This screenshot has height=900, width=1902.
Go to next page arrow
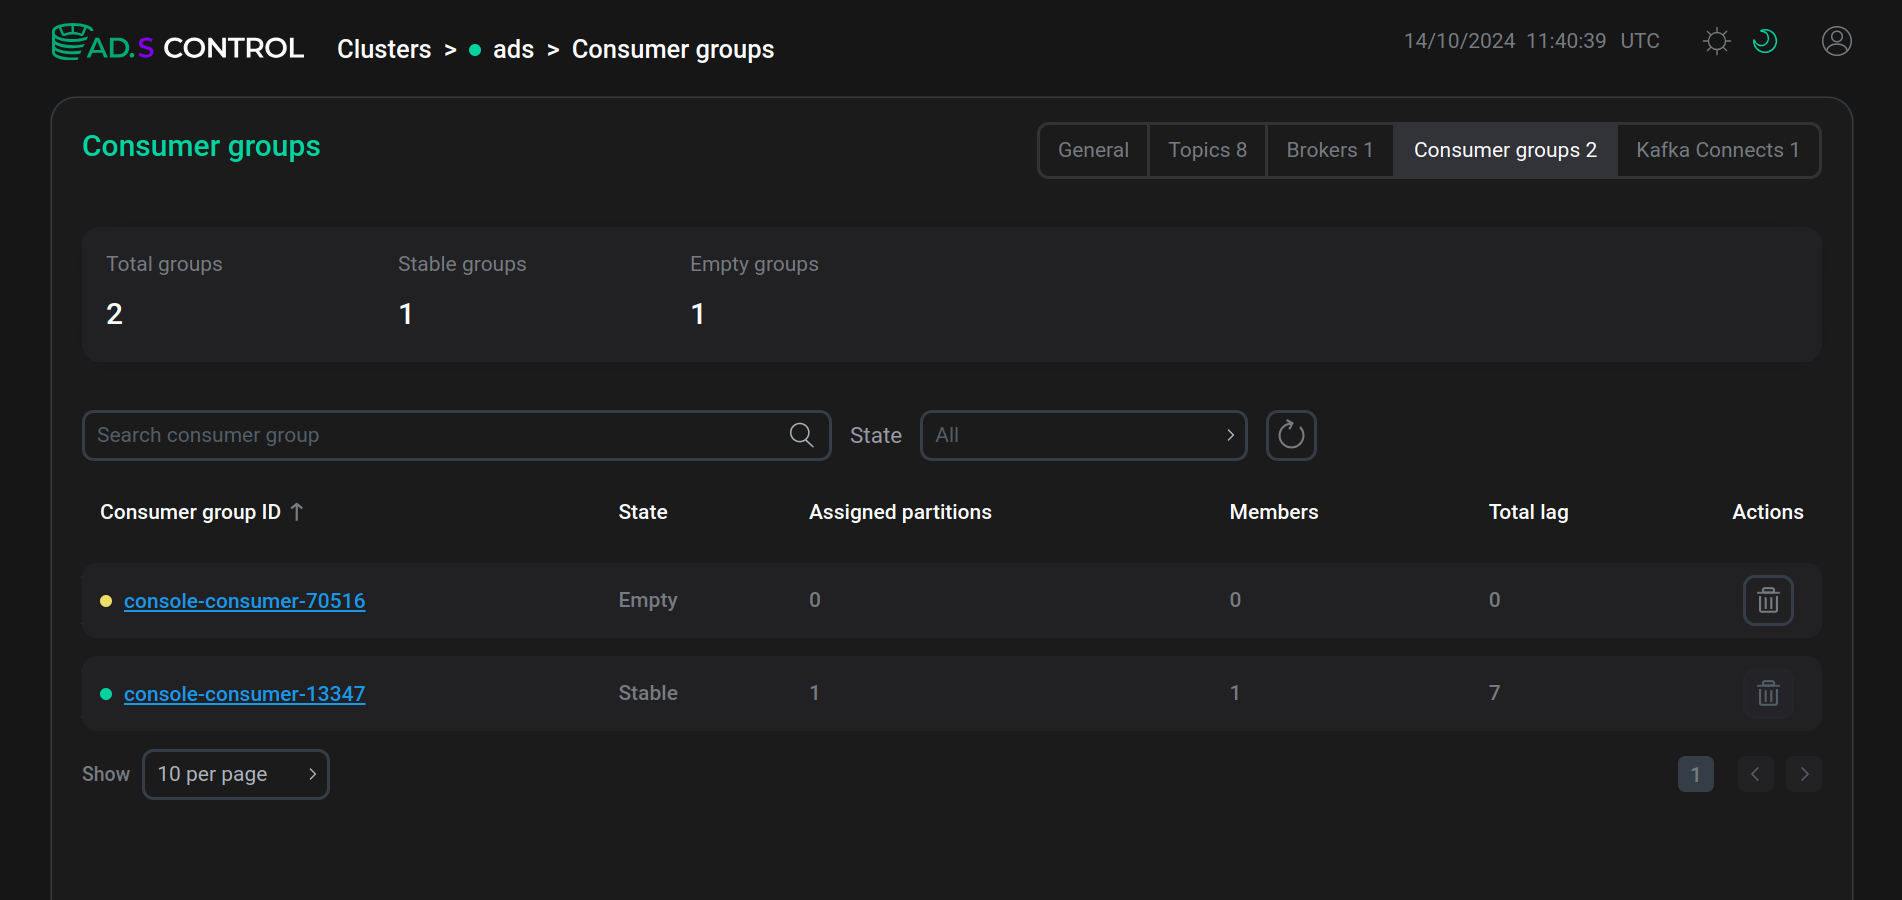(x=1804, y=774)
